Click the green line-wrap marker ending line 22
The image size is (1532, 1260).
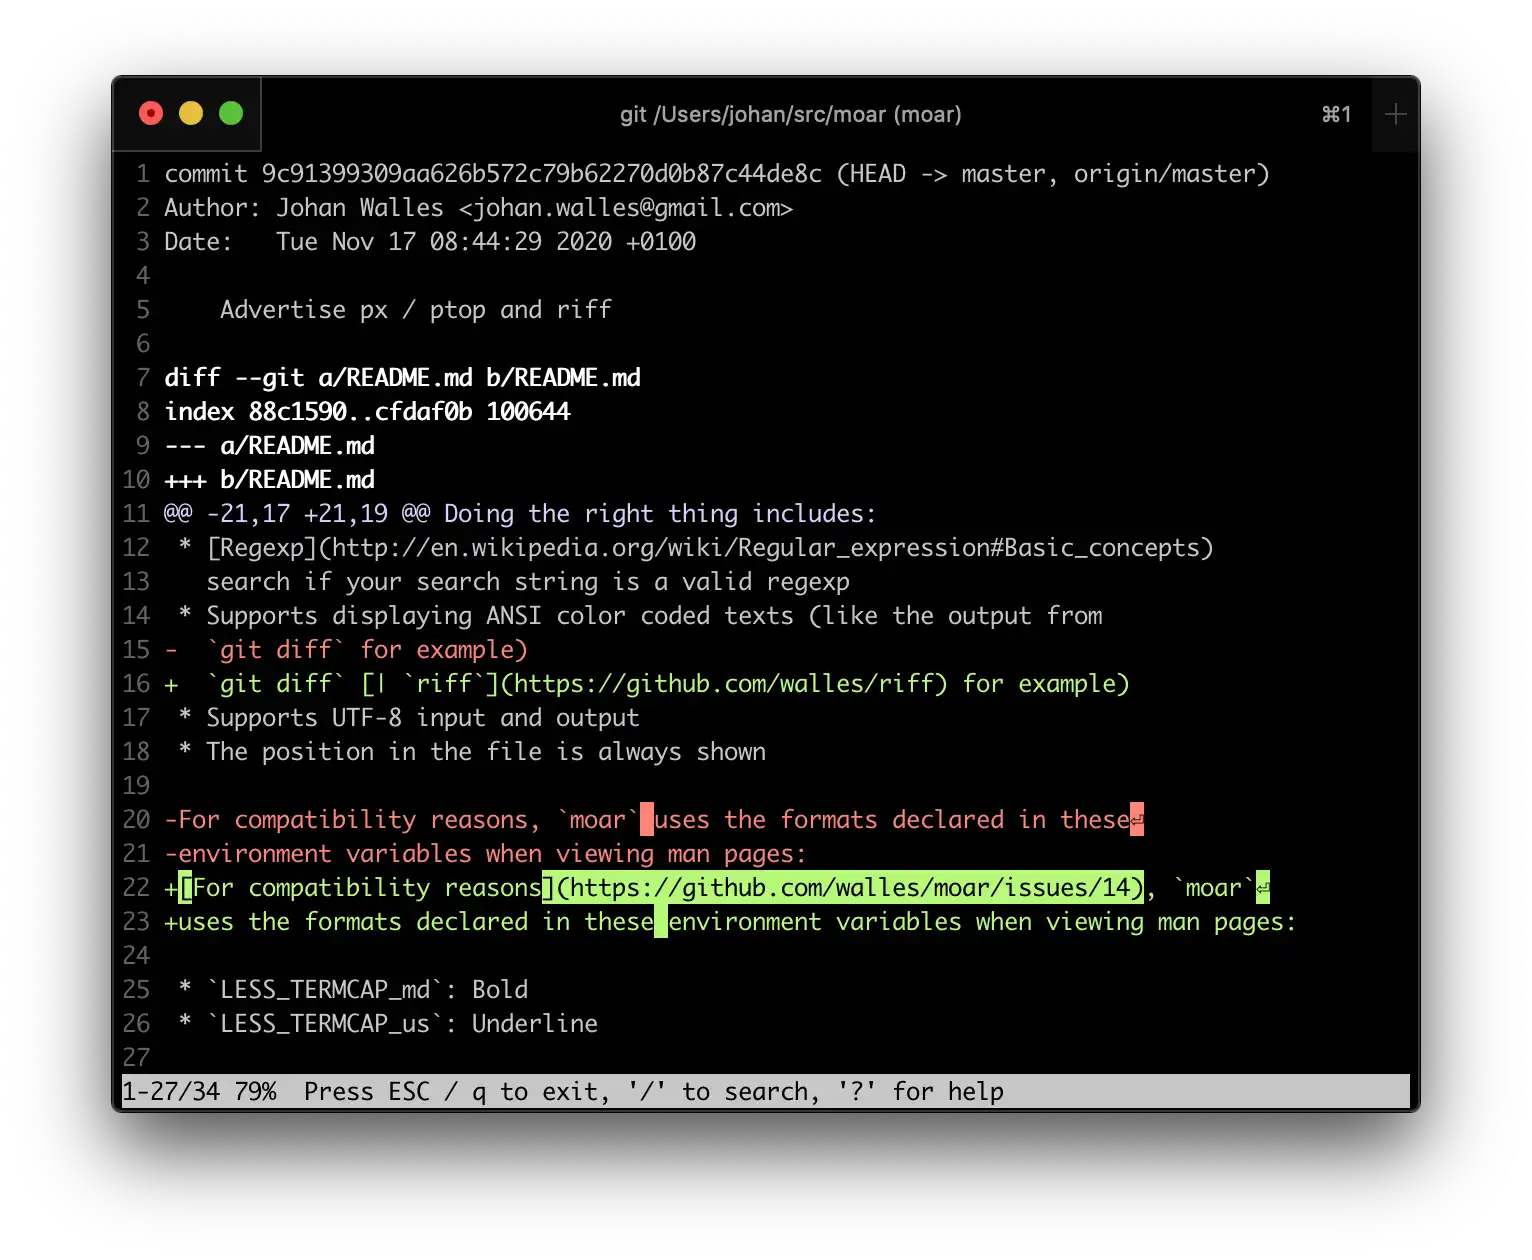[x=1263, y=888]
